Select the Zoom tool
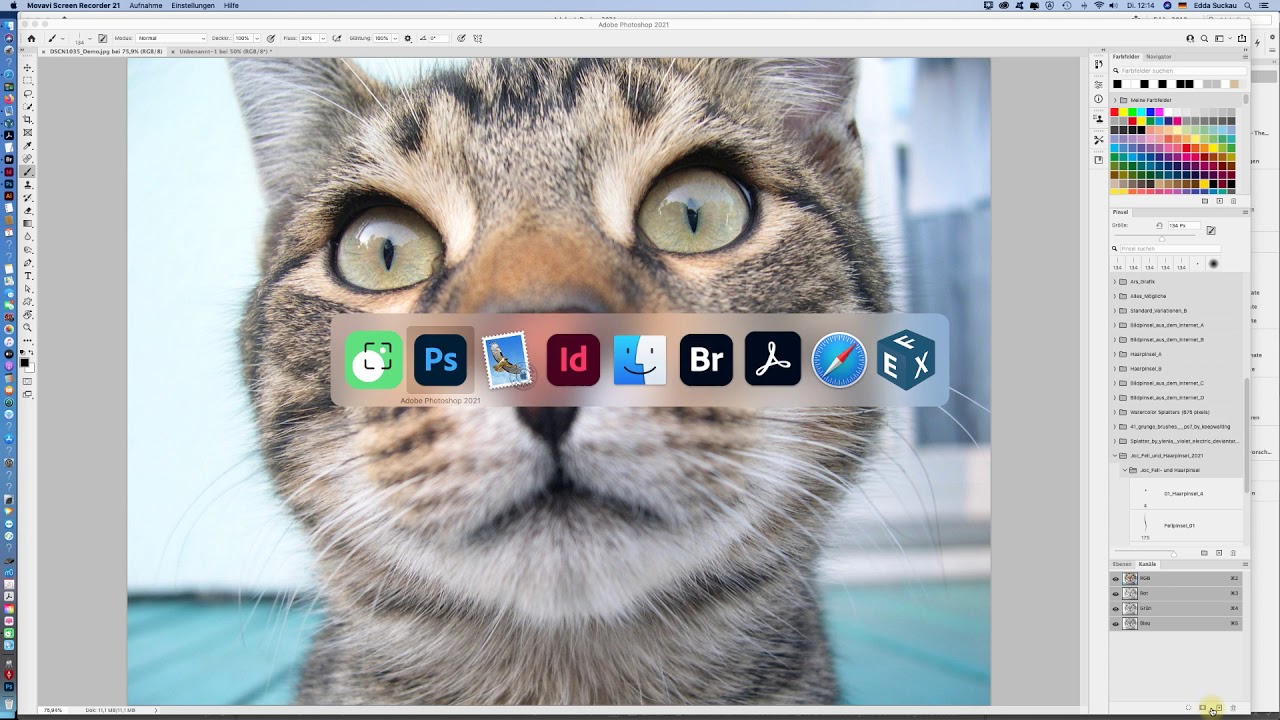This screenshot has width=1280, height=720. pos(28,327)
